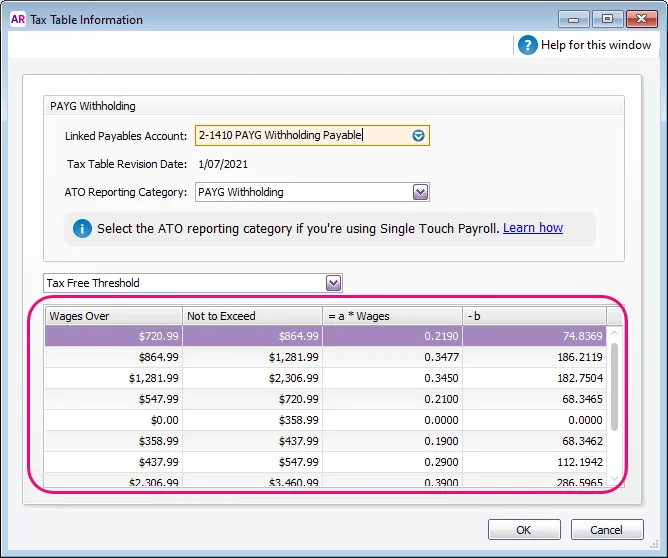Image resolution: width=668 pixels, height=558 pixels.
Task: Click the OK button
Action: click(x=524, y=529)
